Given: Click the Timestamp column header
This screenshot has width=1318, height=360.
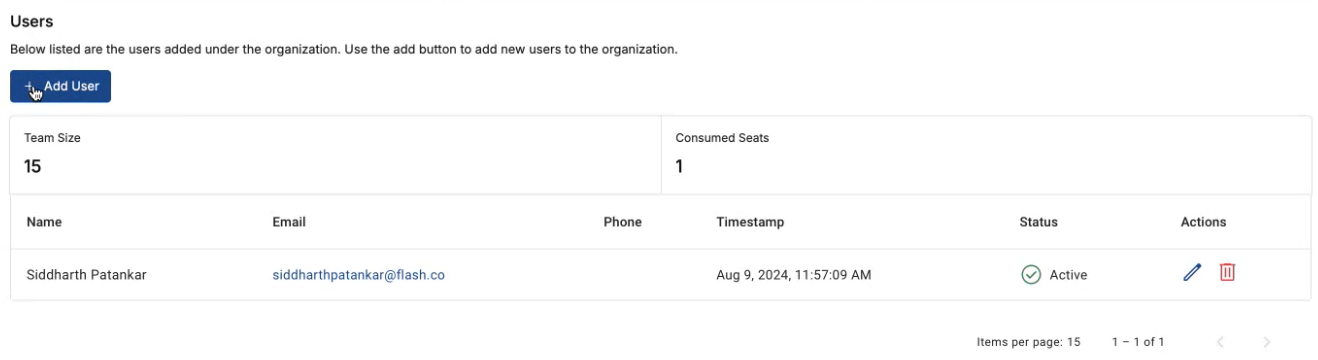Looking at the screenshot, I should (750, 222).
